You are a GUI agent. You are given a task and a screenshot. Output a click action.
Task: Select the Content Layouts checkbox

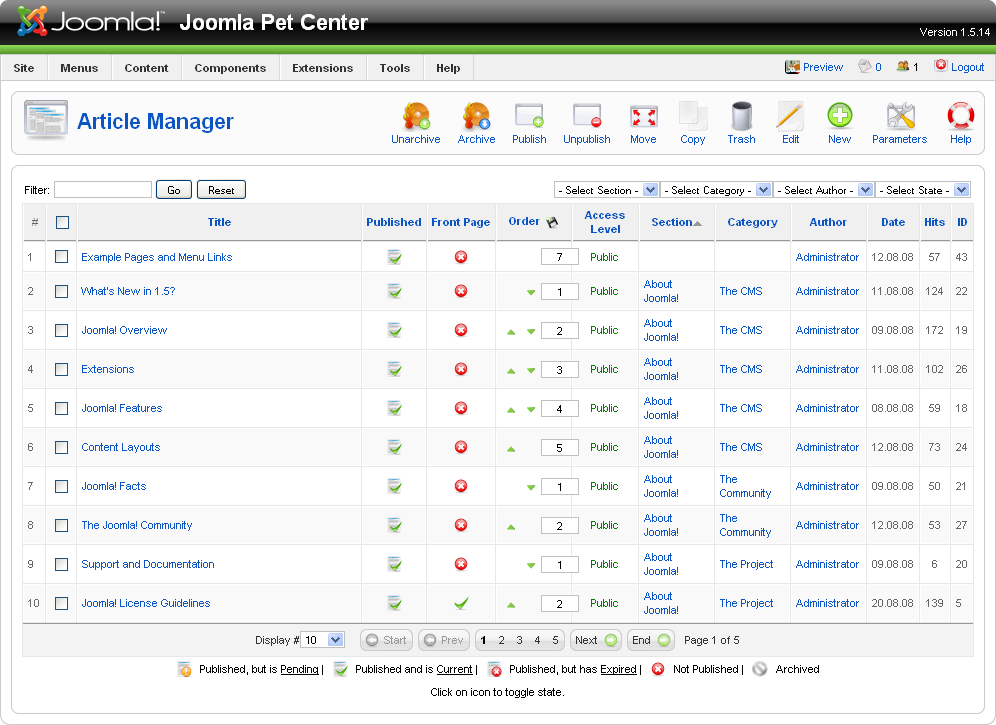(x=62, y=447)
